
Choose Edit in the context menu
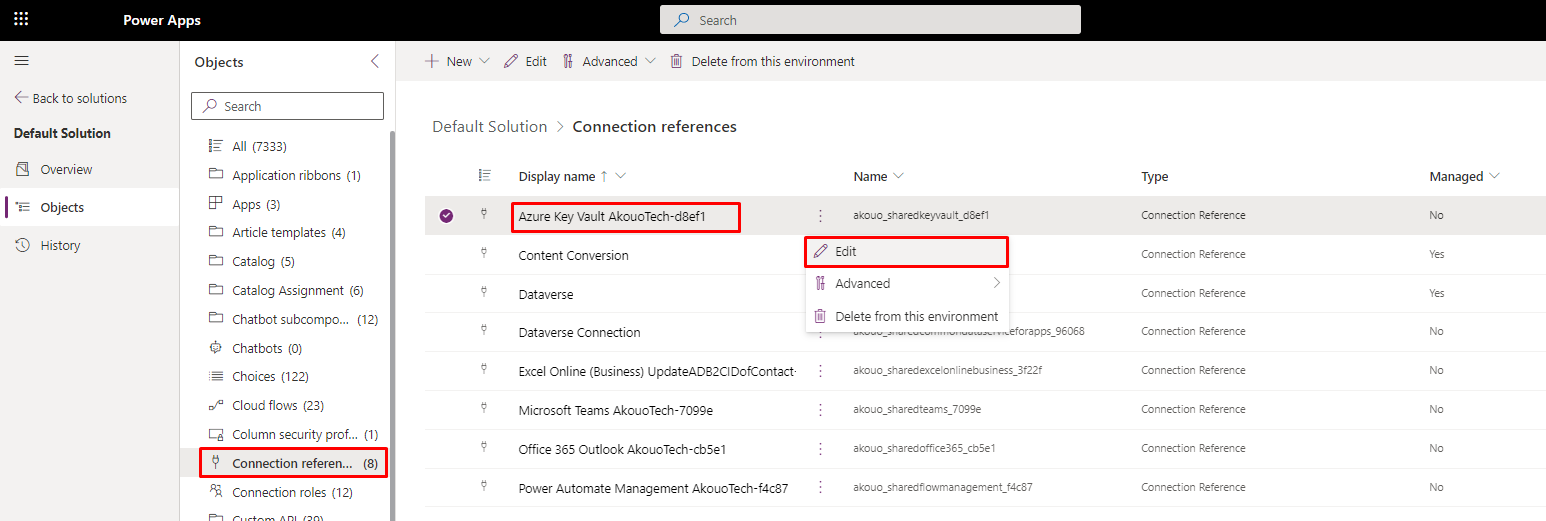tap(845, 252)
